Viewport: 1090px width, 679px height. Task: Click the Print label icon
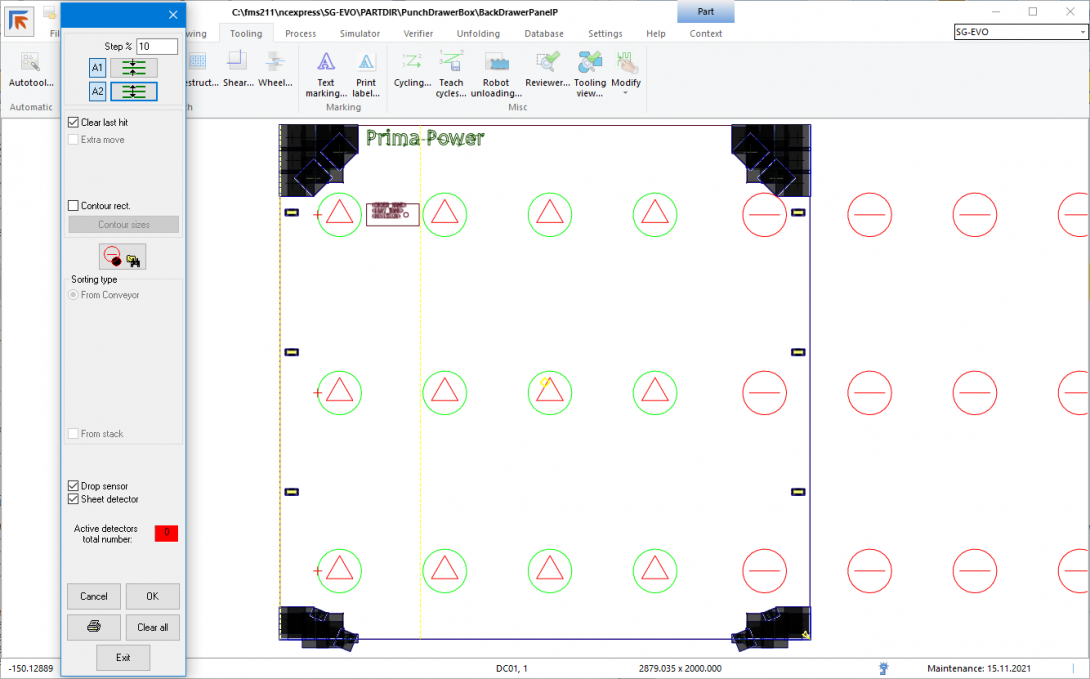click(366, 72)
